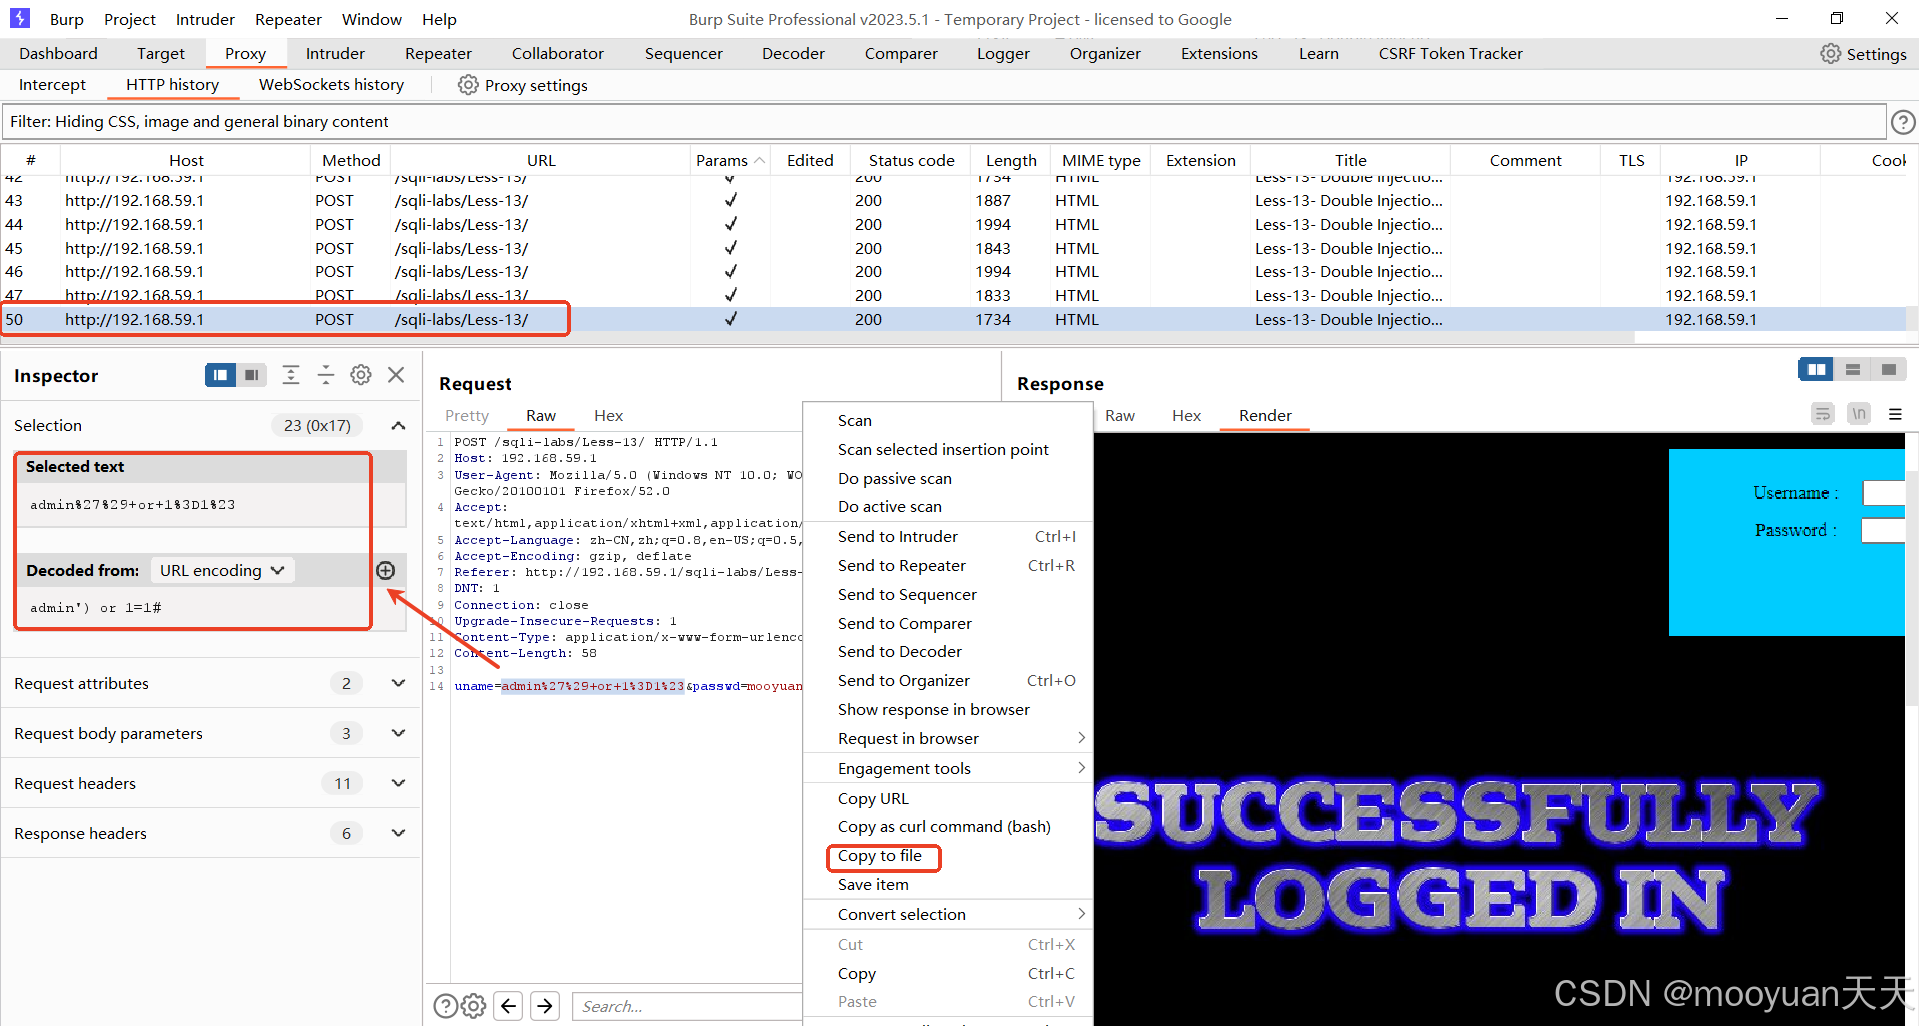Dock Inspector panel to the right side

click(x=252, y=375)
